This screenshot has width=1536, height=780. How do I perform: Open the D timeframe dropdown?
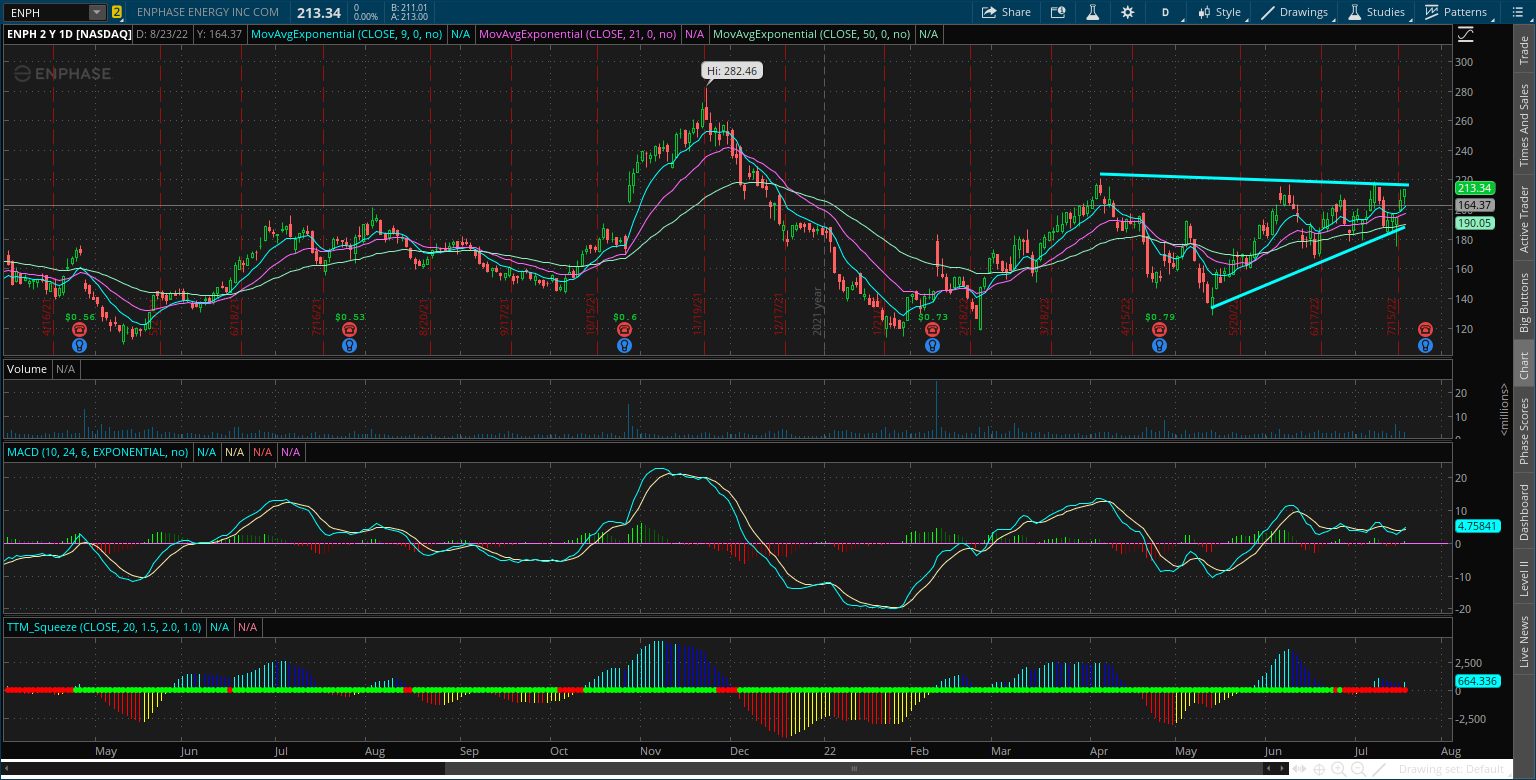[1168, 12]
